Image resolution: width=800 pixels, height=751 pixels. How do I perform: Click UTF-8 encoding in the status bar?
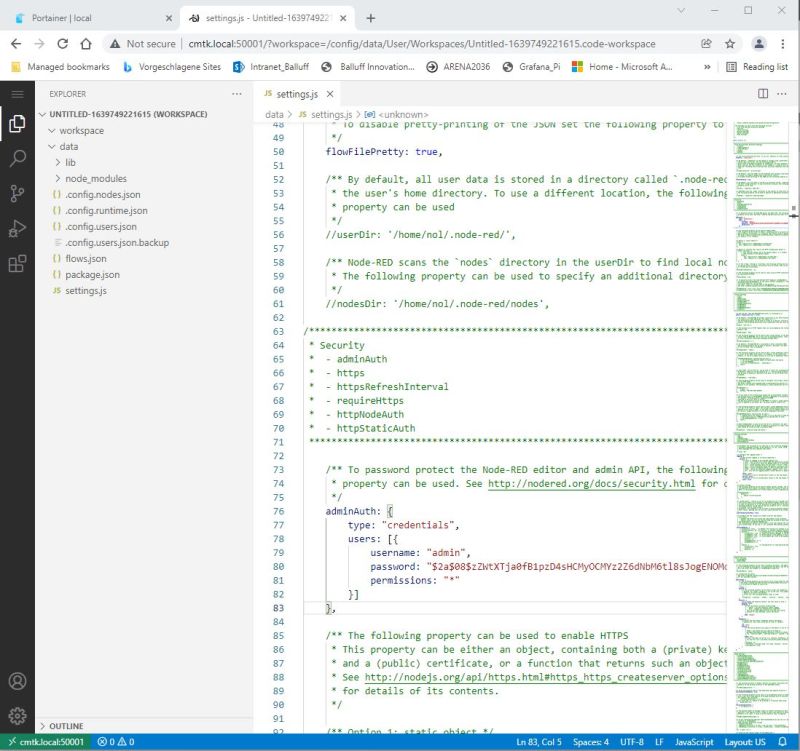tap(632, 743)
